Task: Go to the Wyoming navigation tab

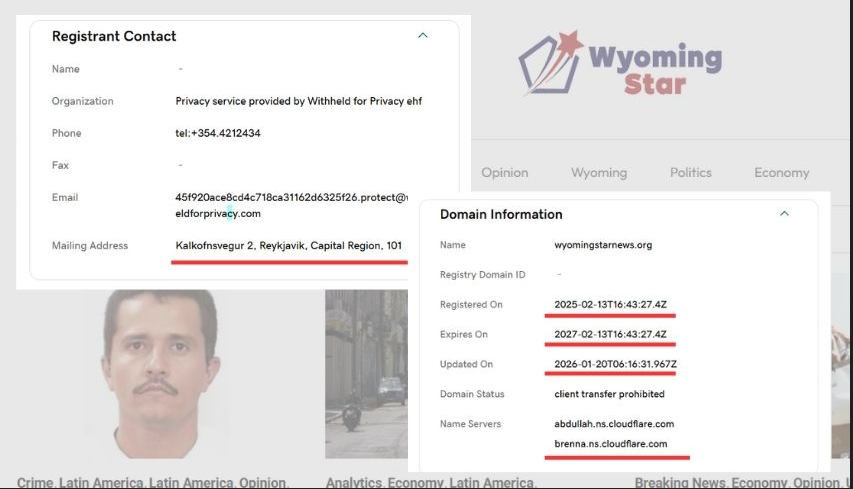Action: click(599, 173)
